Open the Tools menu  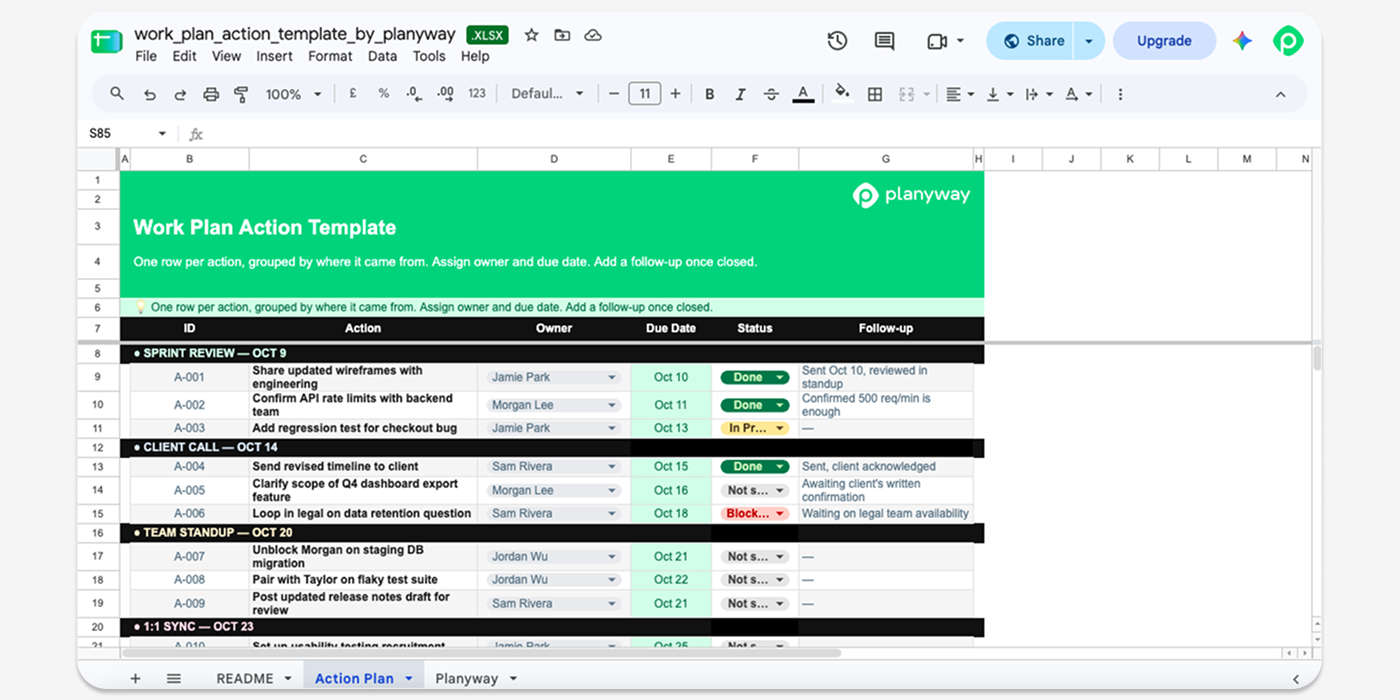pos(429,56)
